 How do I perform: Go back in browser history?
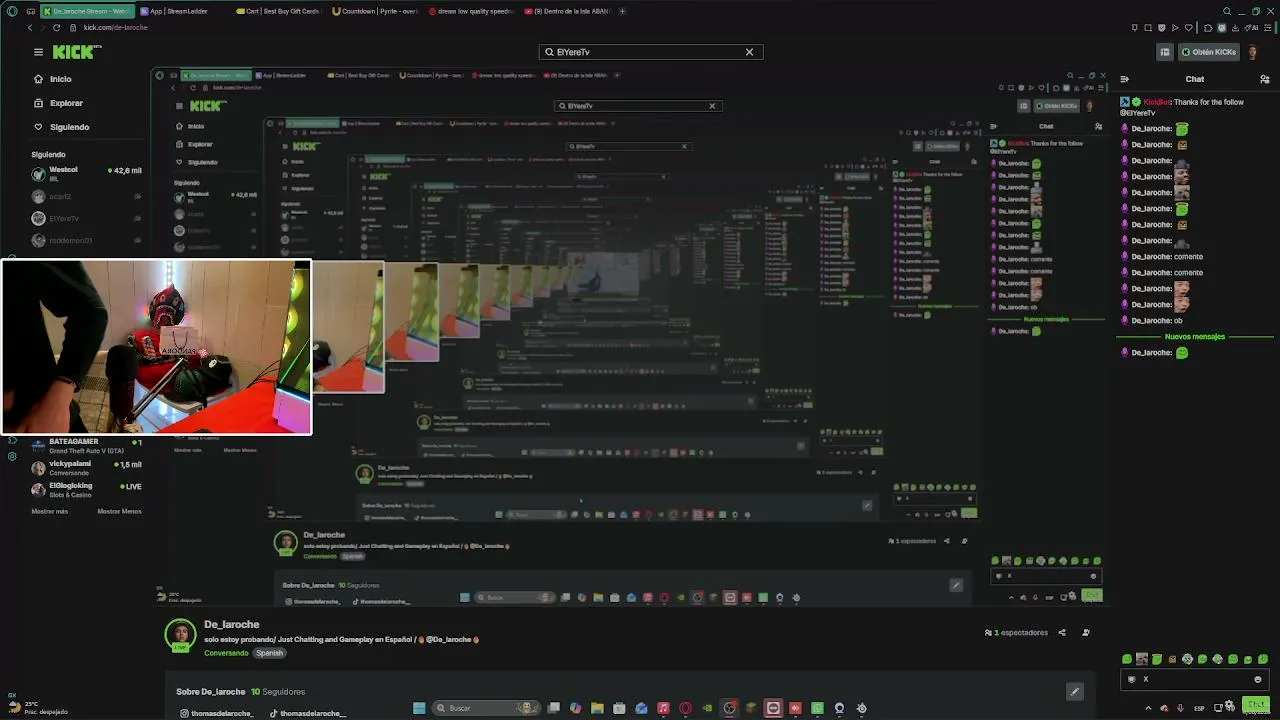click(30, 27)
